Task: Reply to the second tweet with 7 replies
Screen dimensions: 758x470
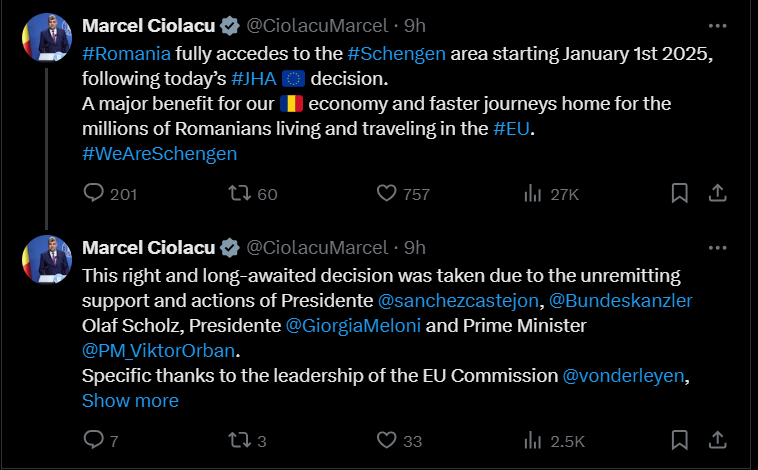Action: (x=94, y=440)
